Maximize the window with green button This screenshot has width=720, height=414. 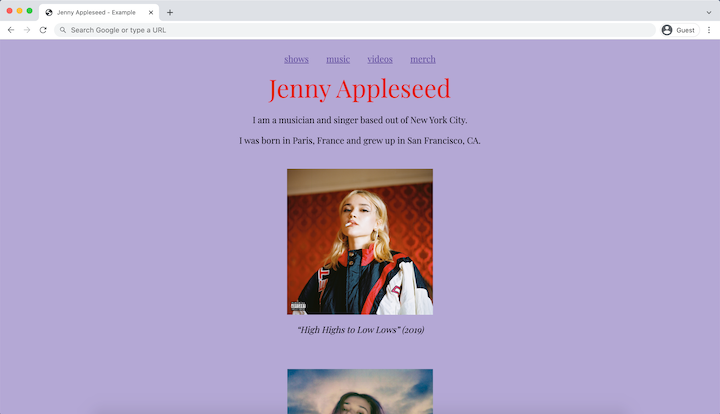[x=29, y=11]
